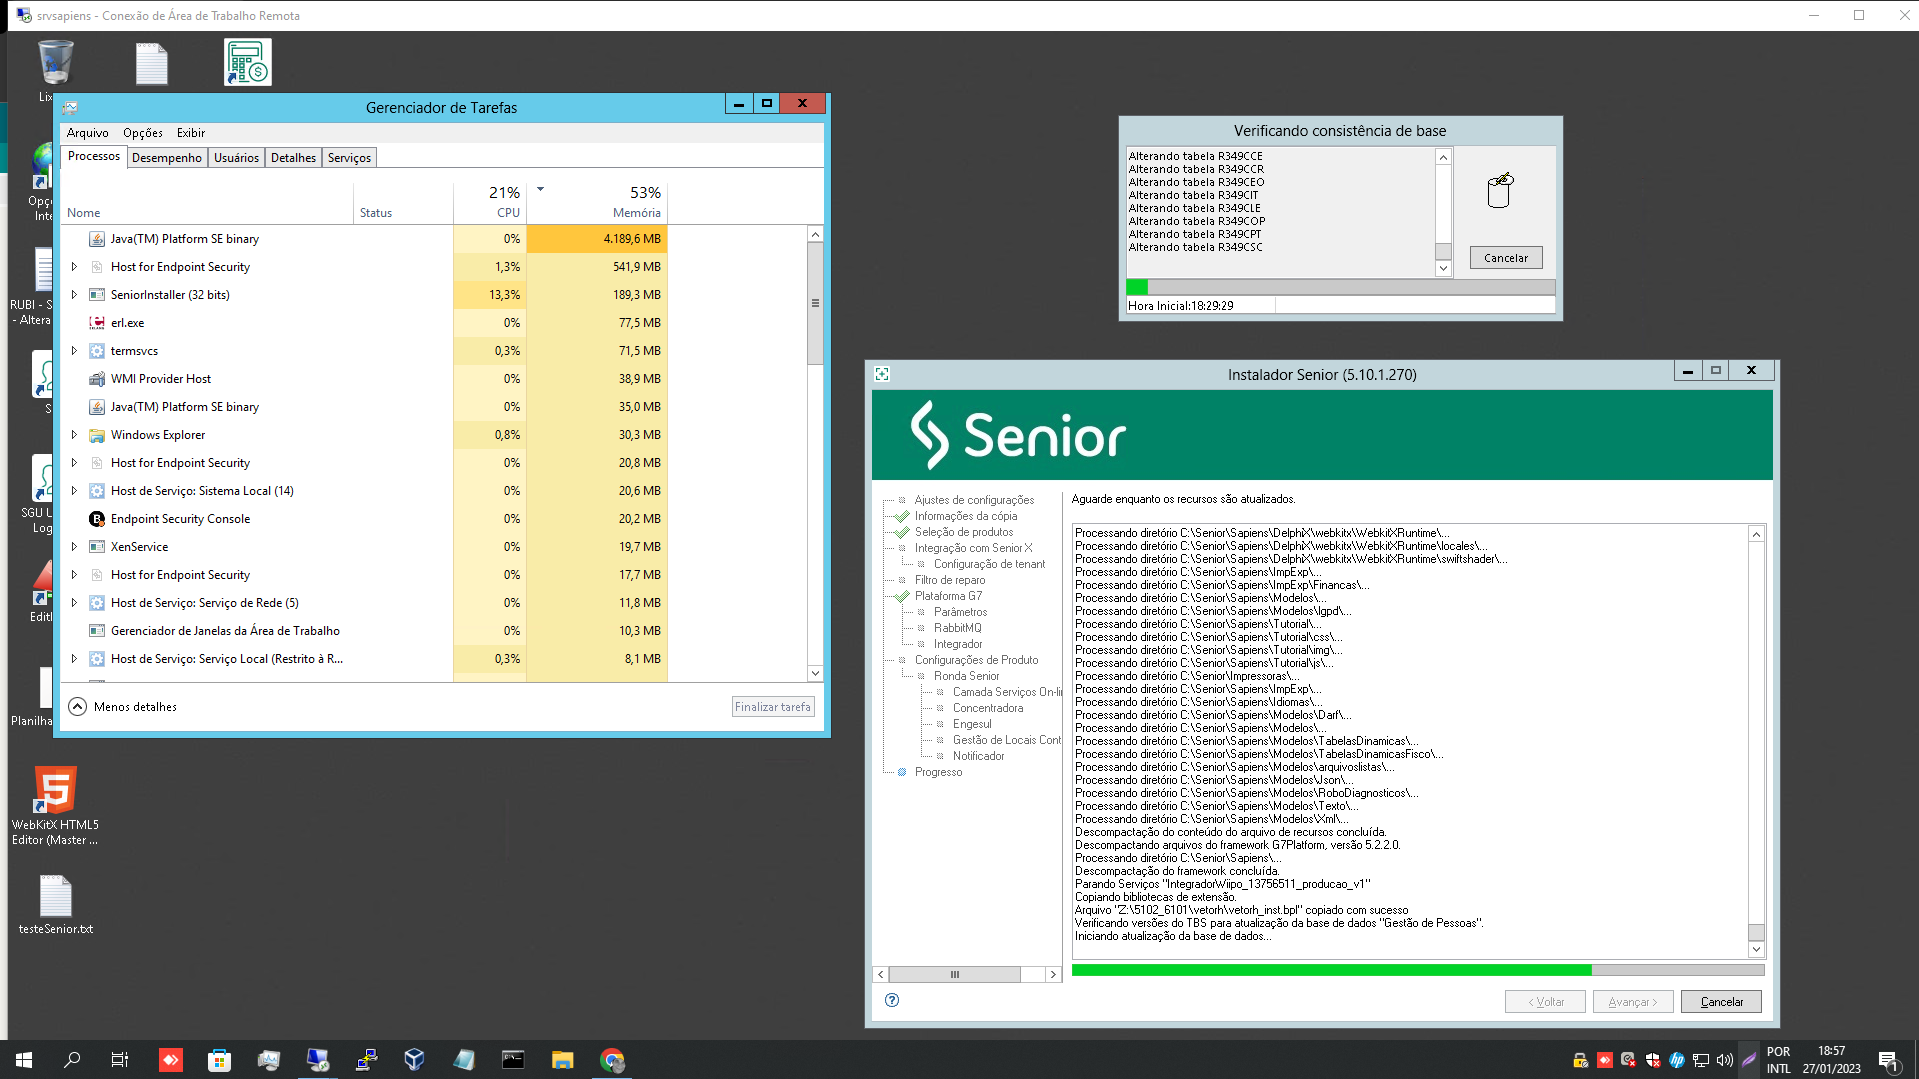
Task: Switch to the Usuários tab
Action: (236, 158)
